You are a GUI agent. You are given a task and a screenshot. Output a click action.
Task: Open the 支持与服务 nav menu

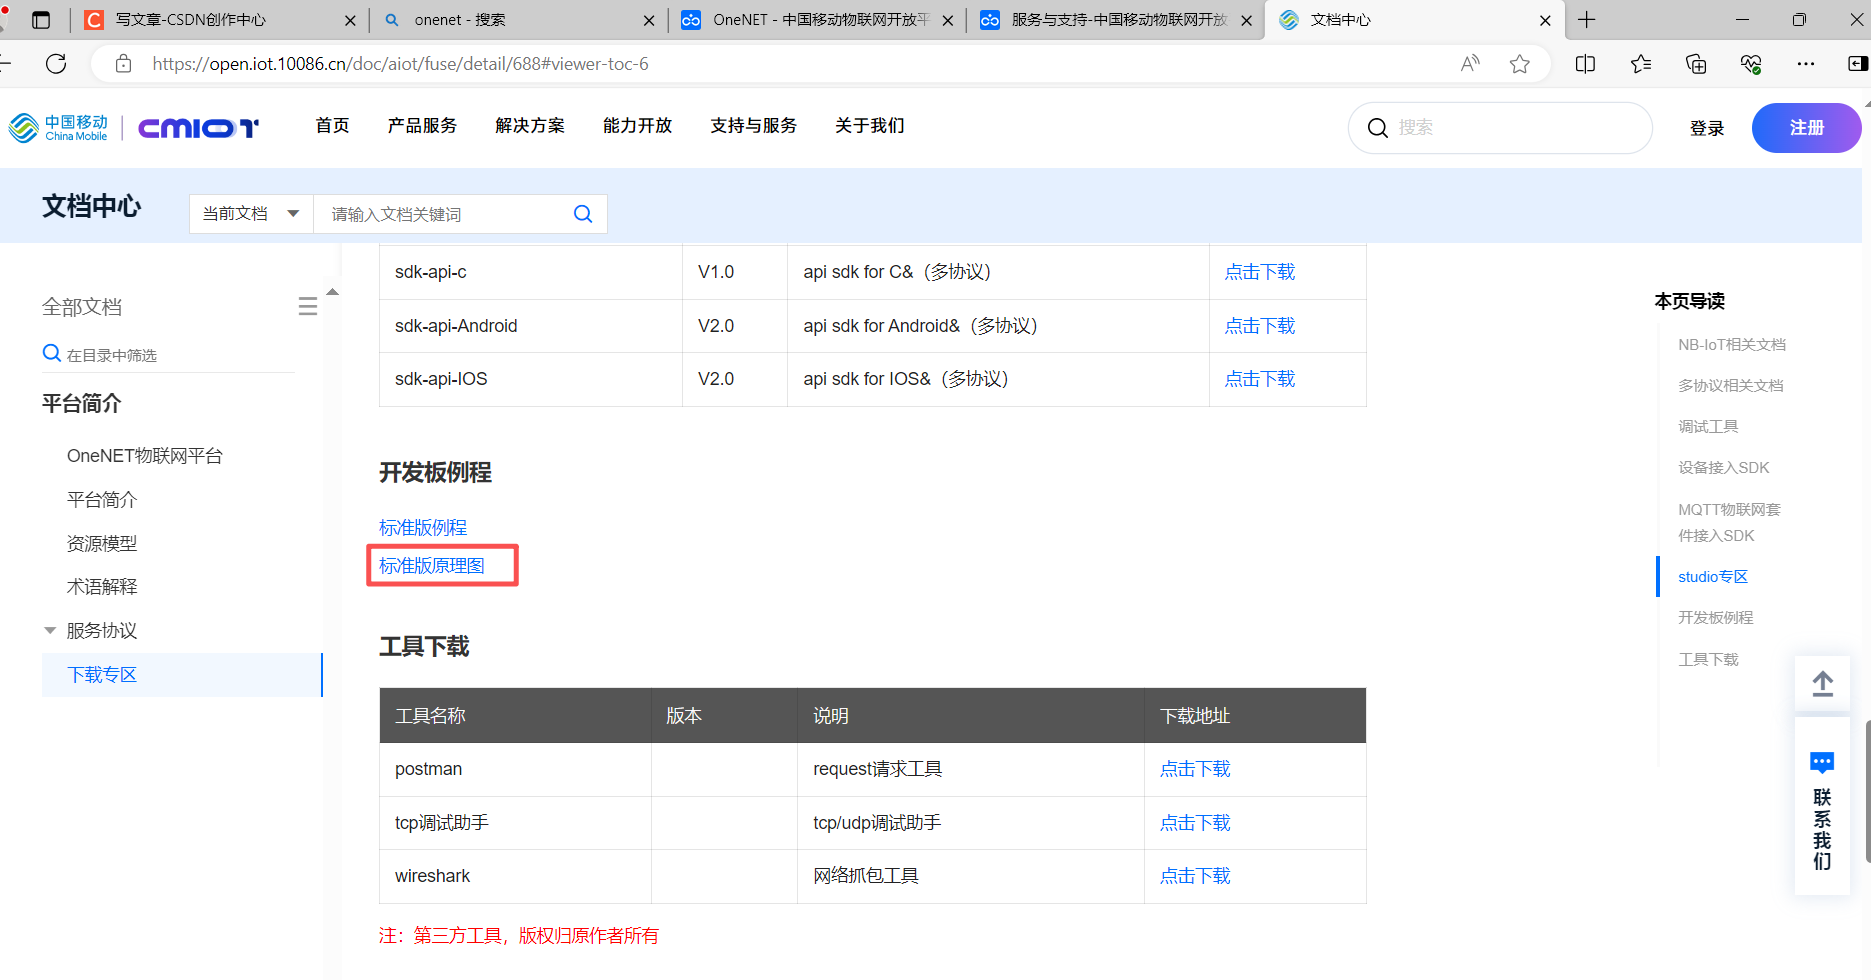[x=754, y=126]
